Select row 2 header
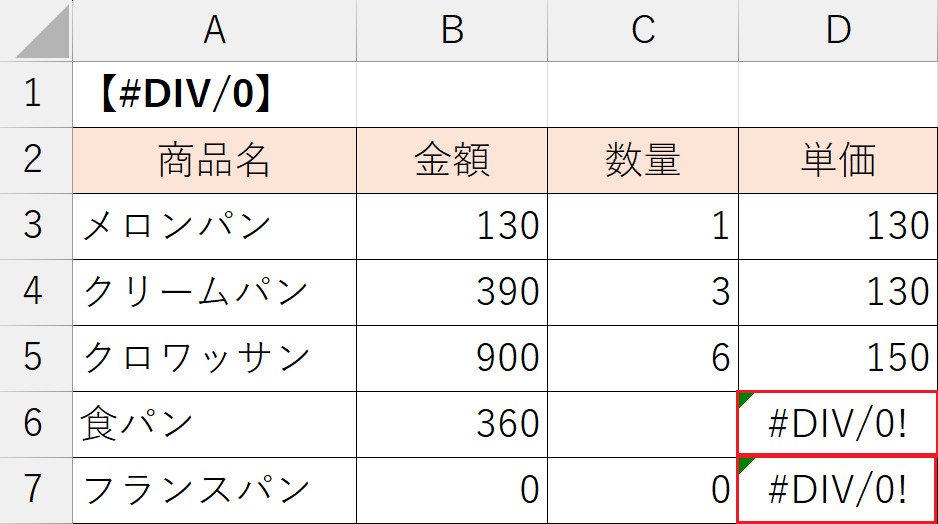The height and width of the screenshot is (524, 938). click(34, 160)
